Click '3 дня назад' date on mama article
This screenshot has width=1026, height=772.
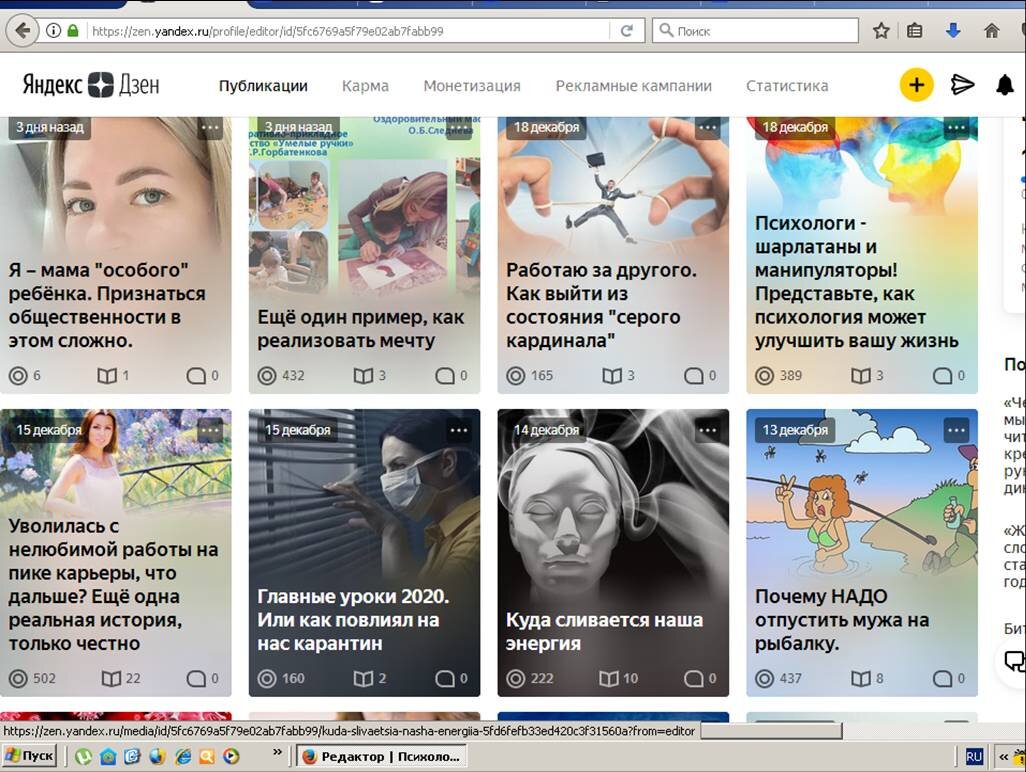point(50,127)
